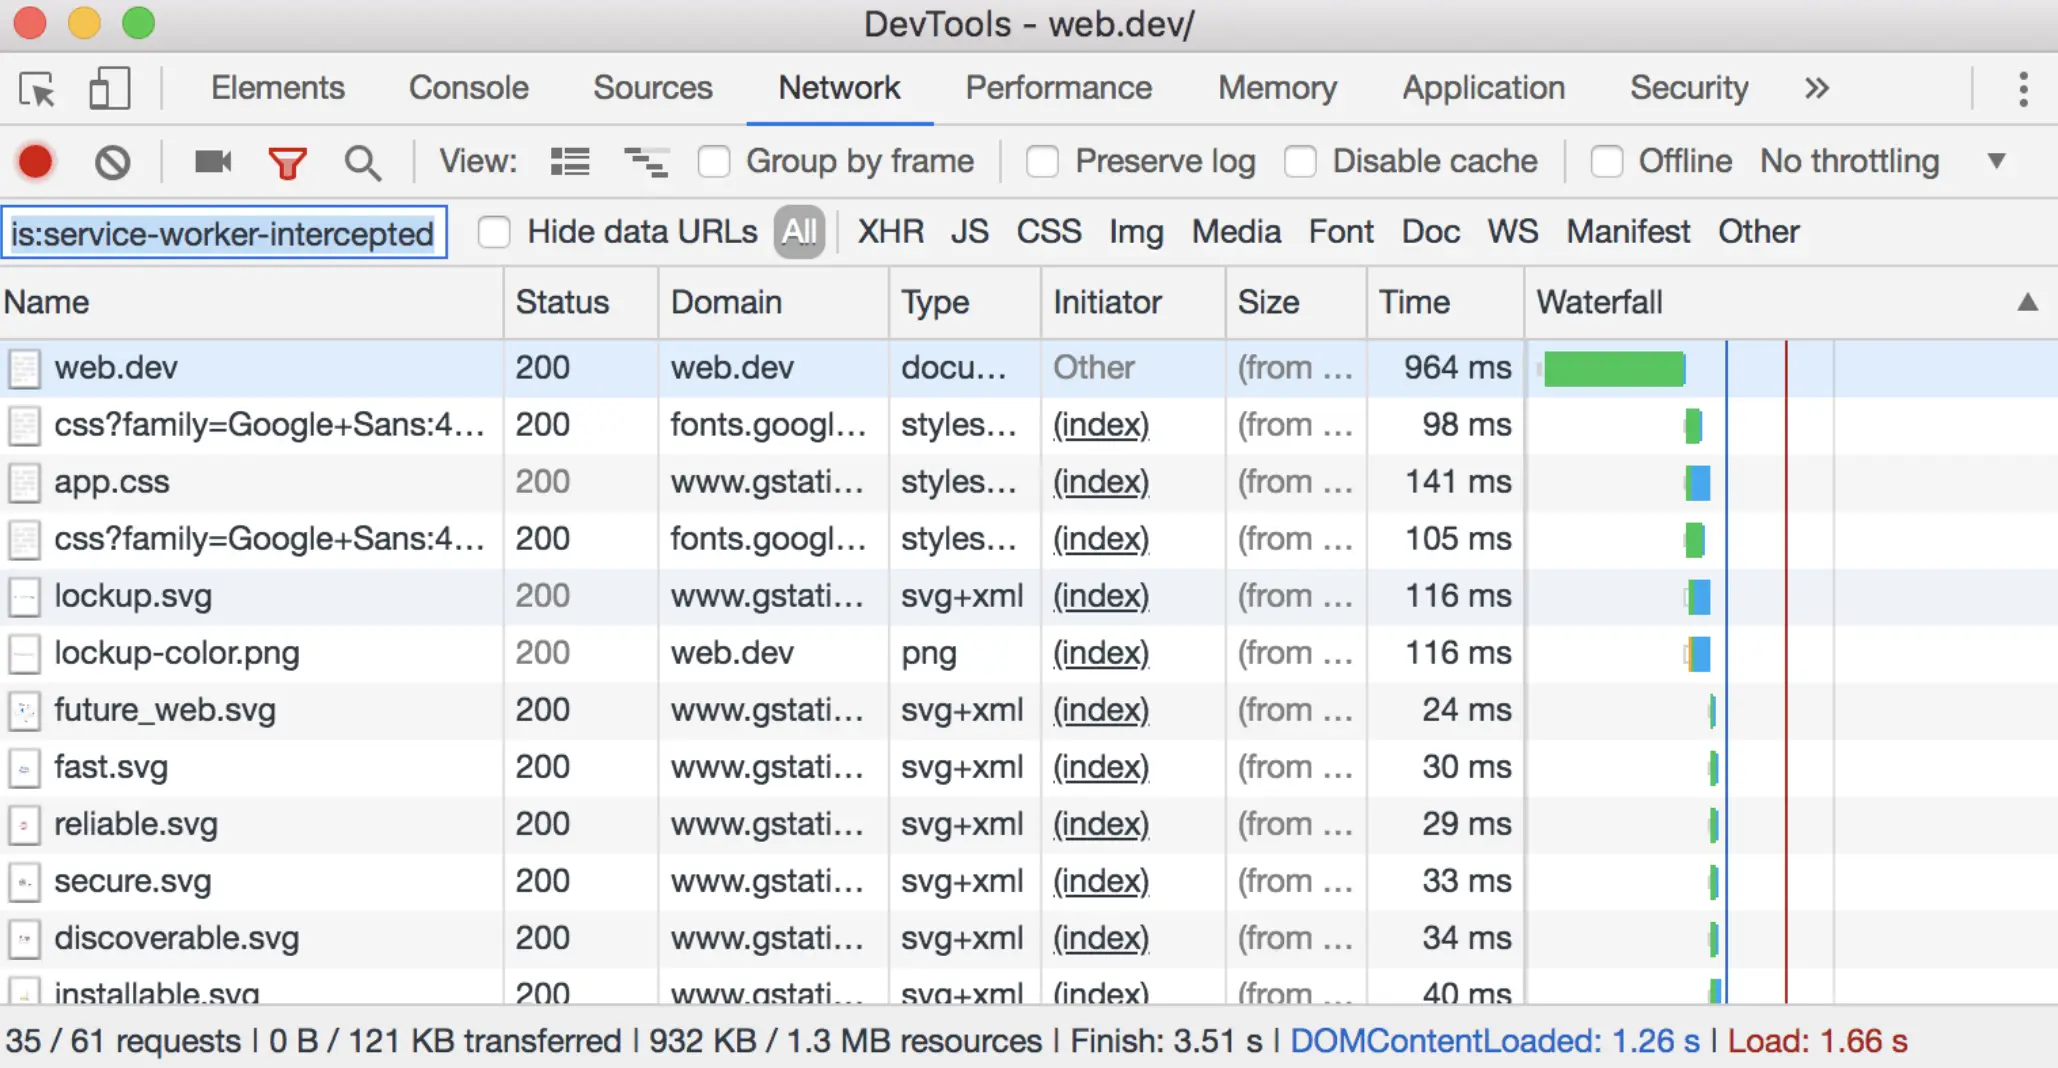Filter requests by Media type
This screenshot has width=2058, height=1068.
pyautogui.click(x=1236, y=232)
